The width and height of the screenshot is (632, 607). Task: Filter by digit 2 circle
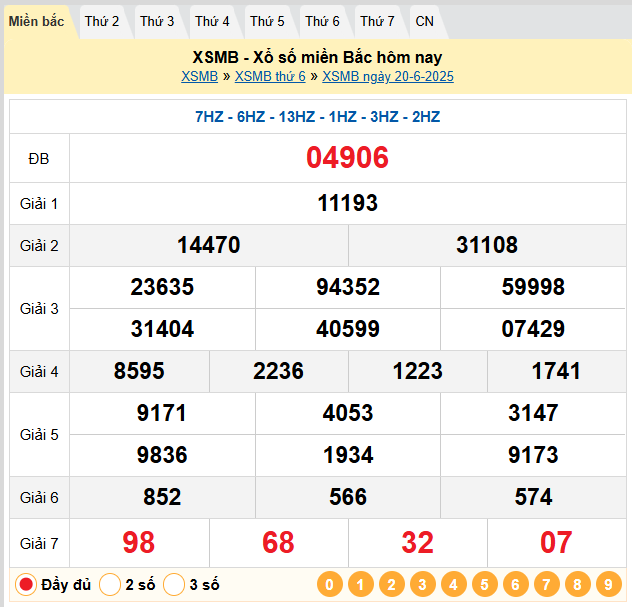[392, 584]
